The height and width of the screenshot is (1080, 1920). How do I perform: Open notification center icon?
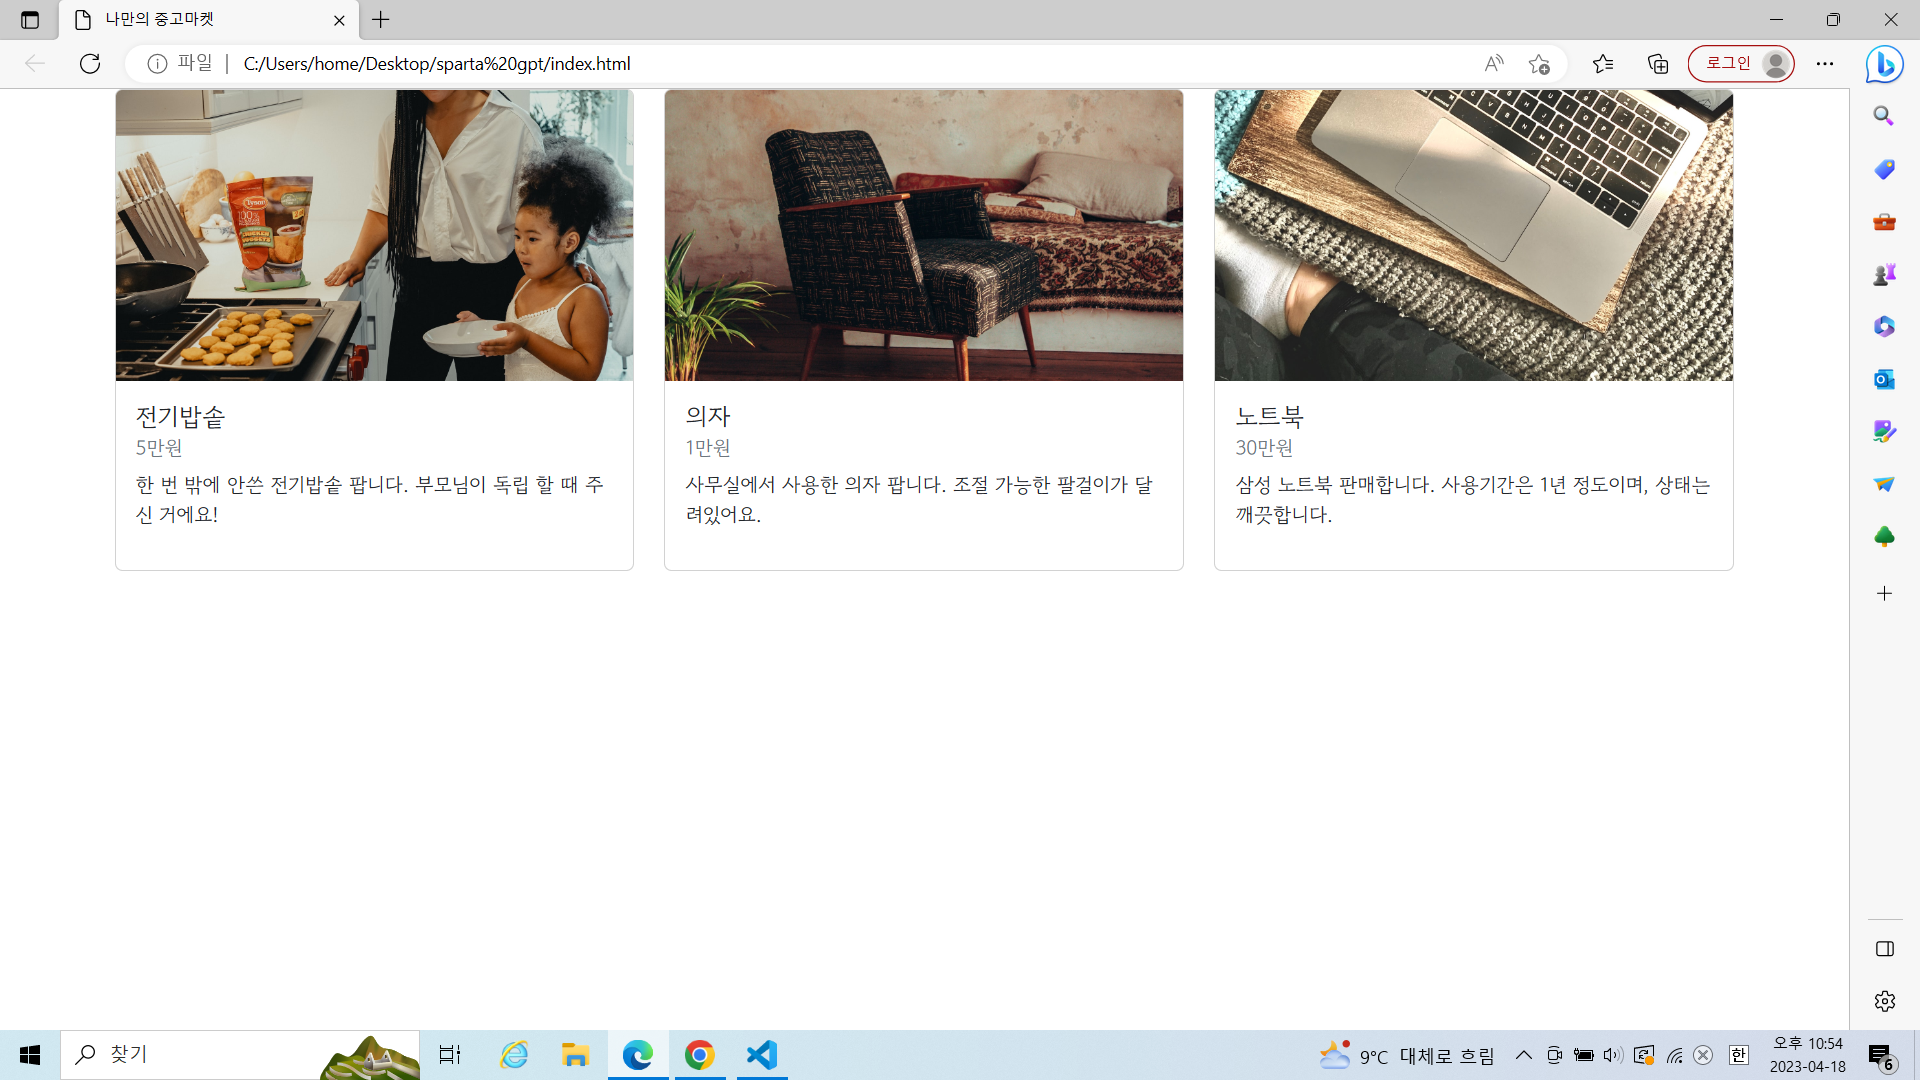point(1881,1056)
